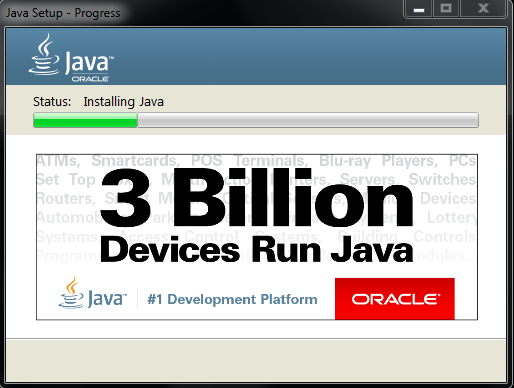
Task: Click the 'Devices Run Java' headline
Action: [x=257, y=250]
